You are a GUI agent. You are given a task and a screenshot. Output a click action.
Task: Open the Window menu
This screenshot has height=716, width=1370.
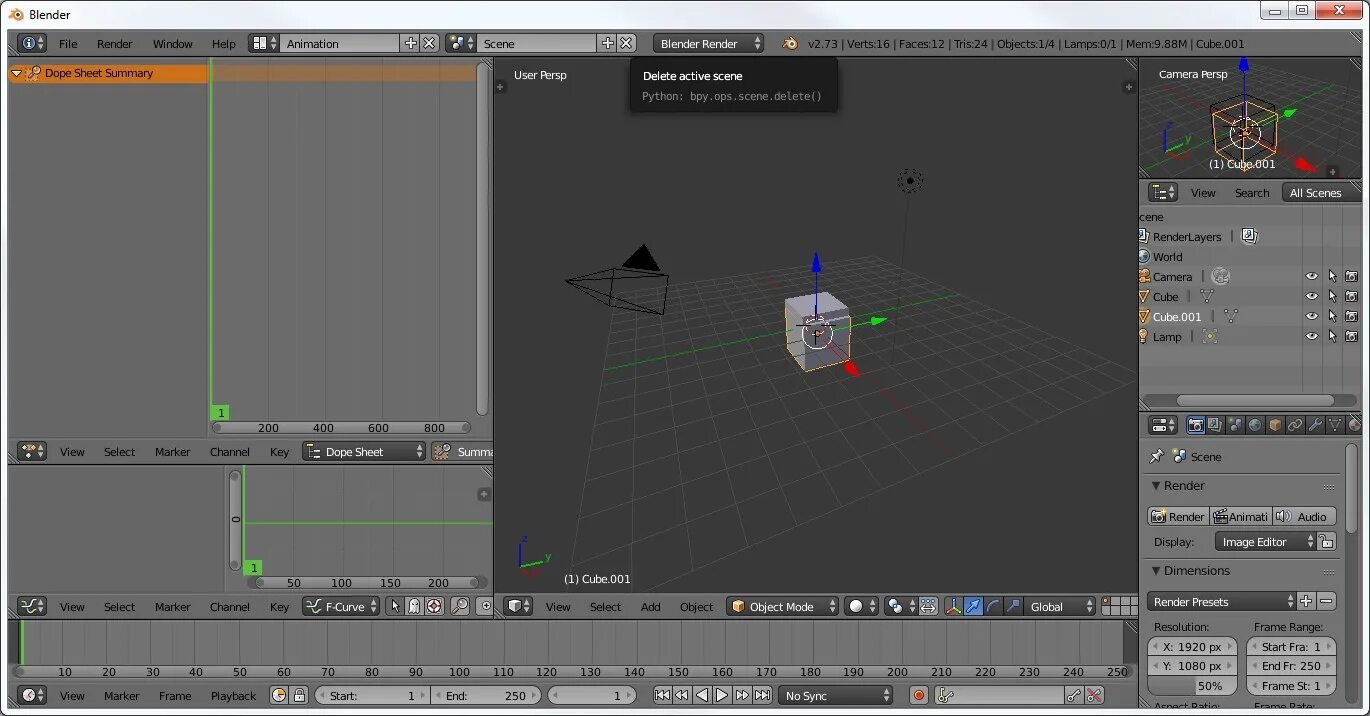coord(172,43)
